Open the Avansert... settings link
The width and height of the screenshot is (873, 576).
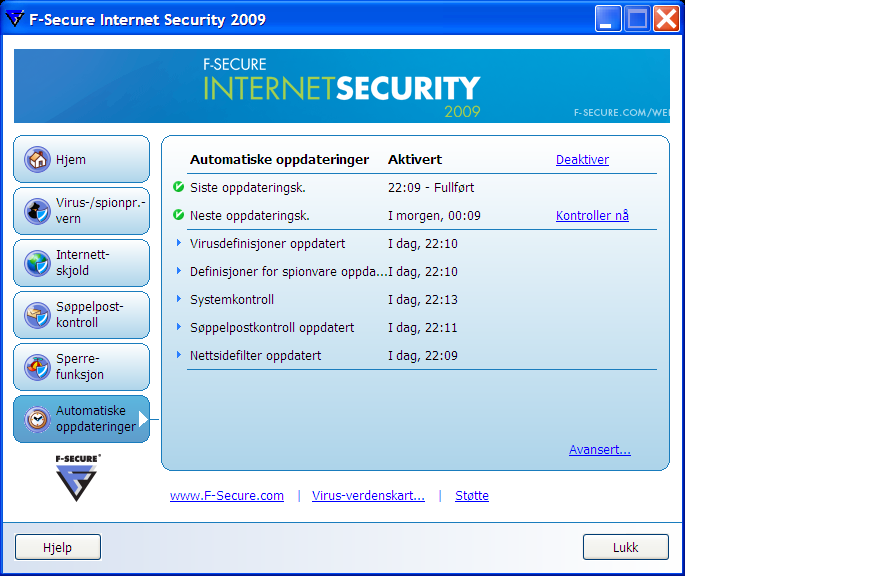(599, 450)
